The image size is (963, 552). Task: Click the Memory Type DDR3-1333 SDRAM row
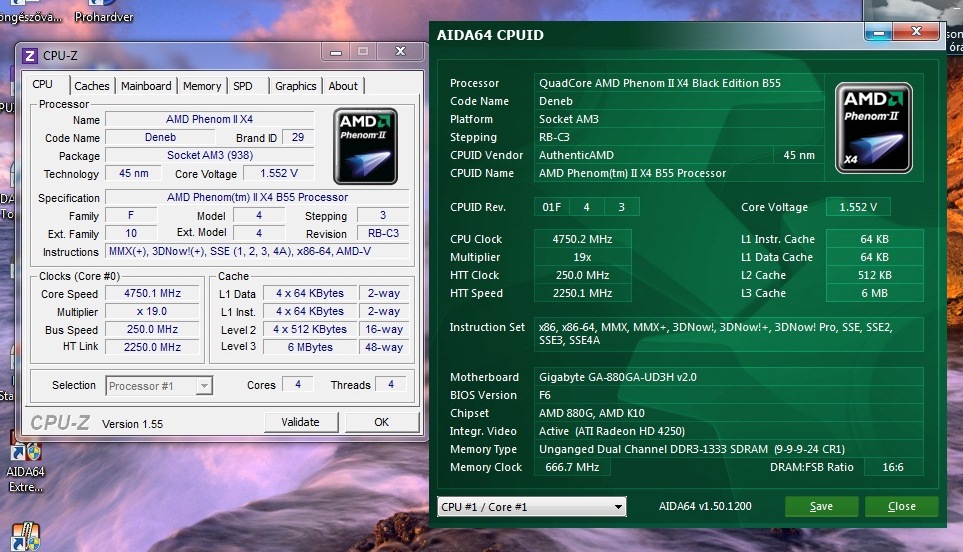[728, 449]
